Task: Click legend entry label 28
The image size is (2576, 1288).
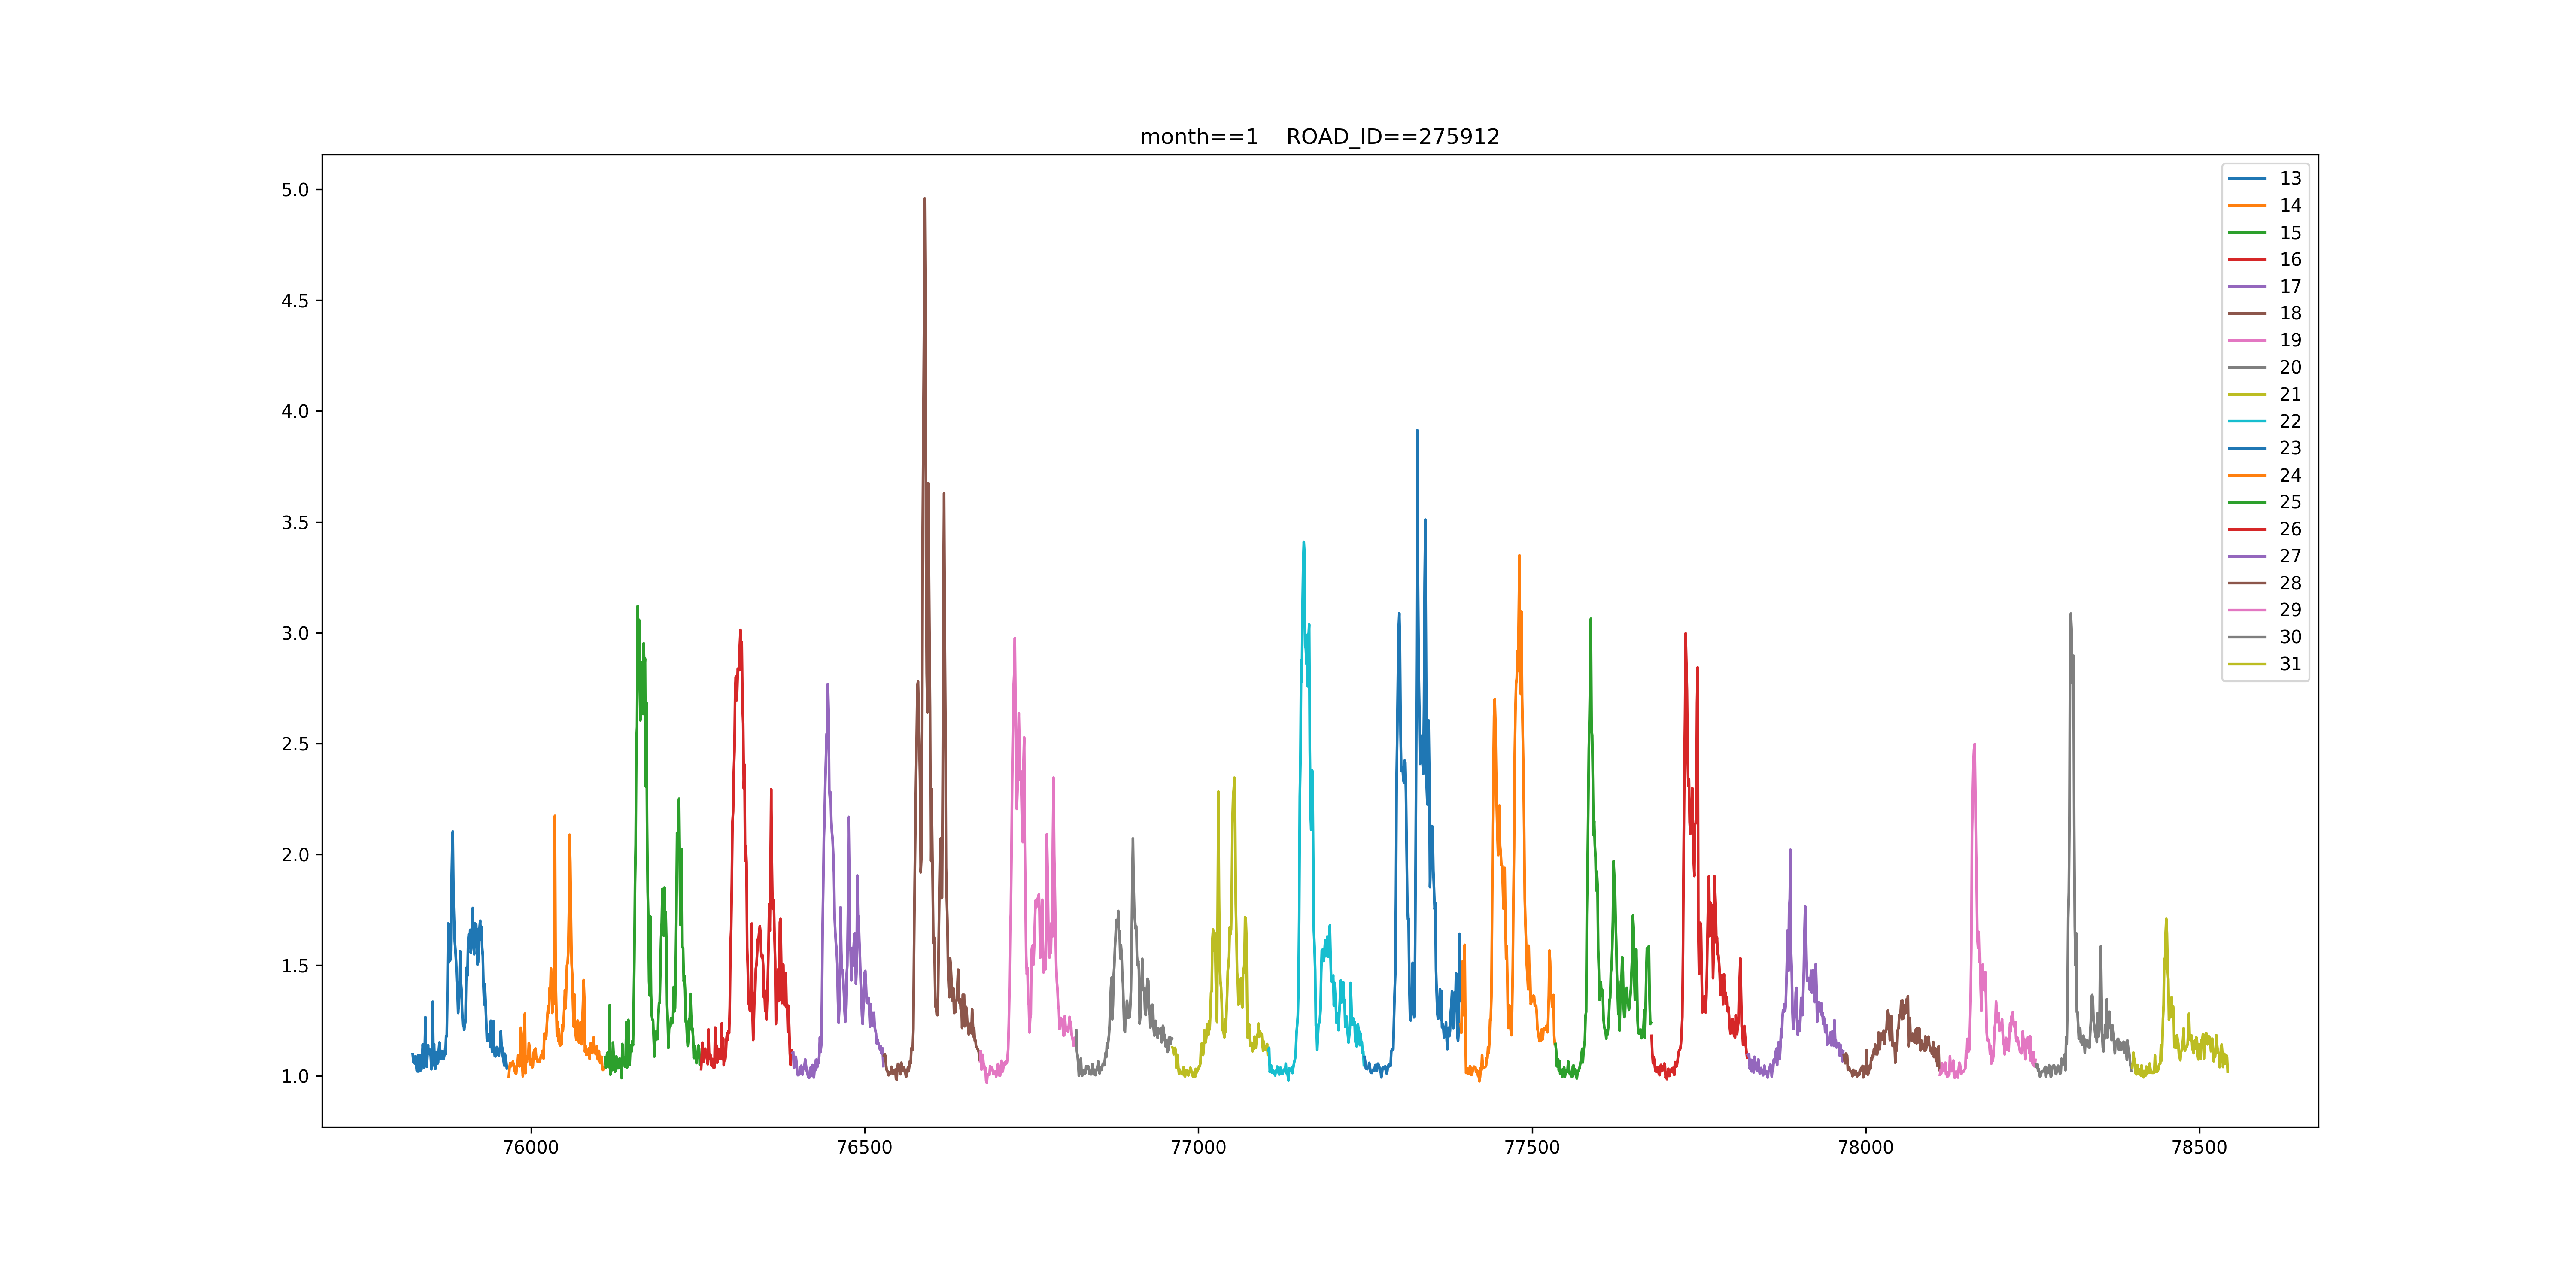Action: pyautogui.click(x=2290, y=583)
